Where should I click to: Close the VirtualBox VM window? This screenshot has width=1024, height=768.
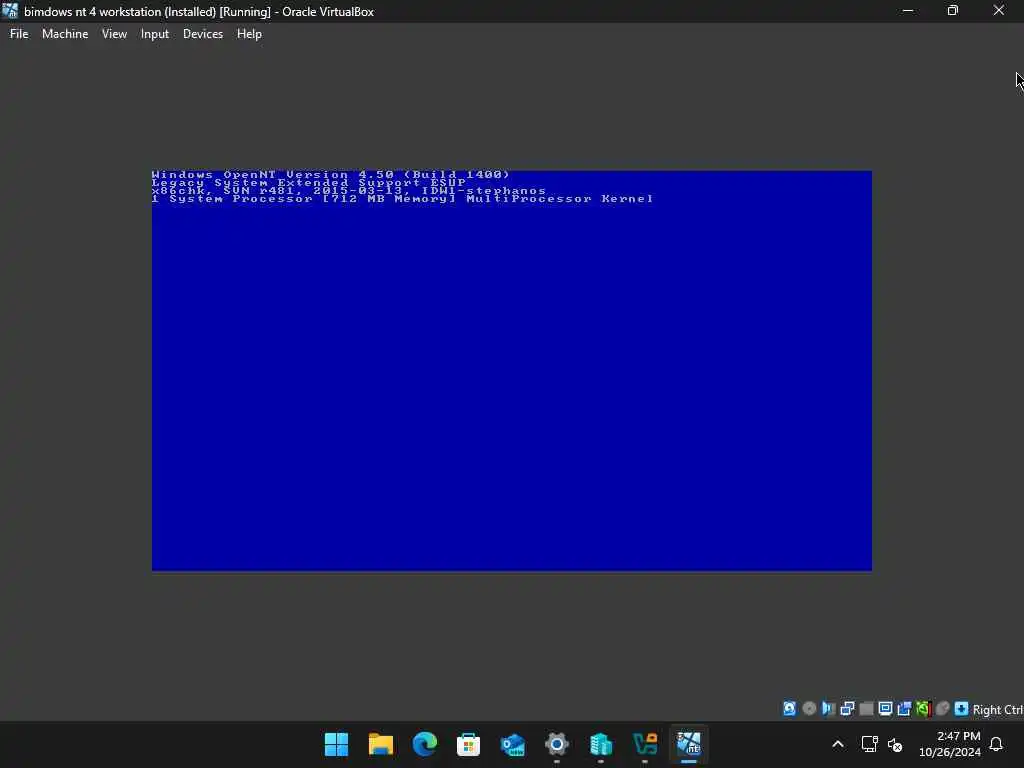click(999, 11)
